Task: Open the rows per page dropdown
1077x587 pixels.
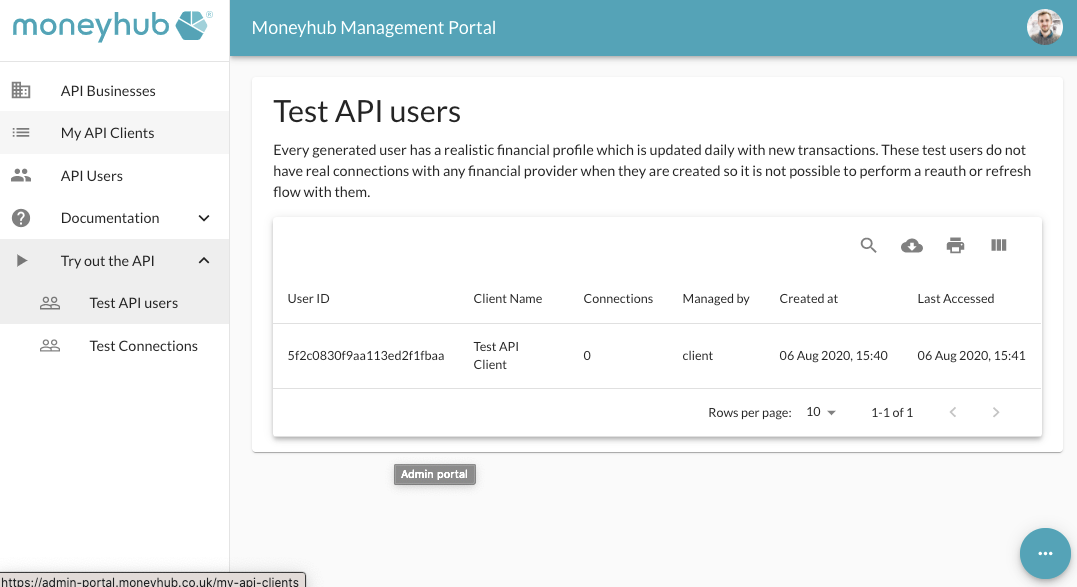Action: tap(821, 412)
